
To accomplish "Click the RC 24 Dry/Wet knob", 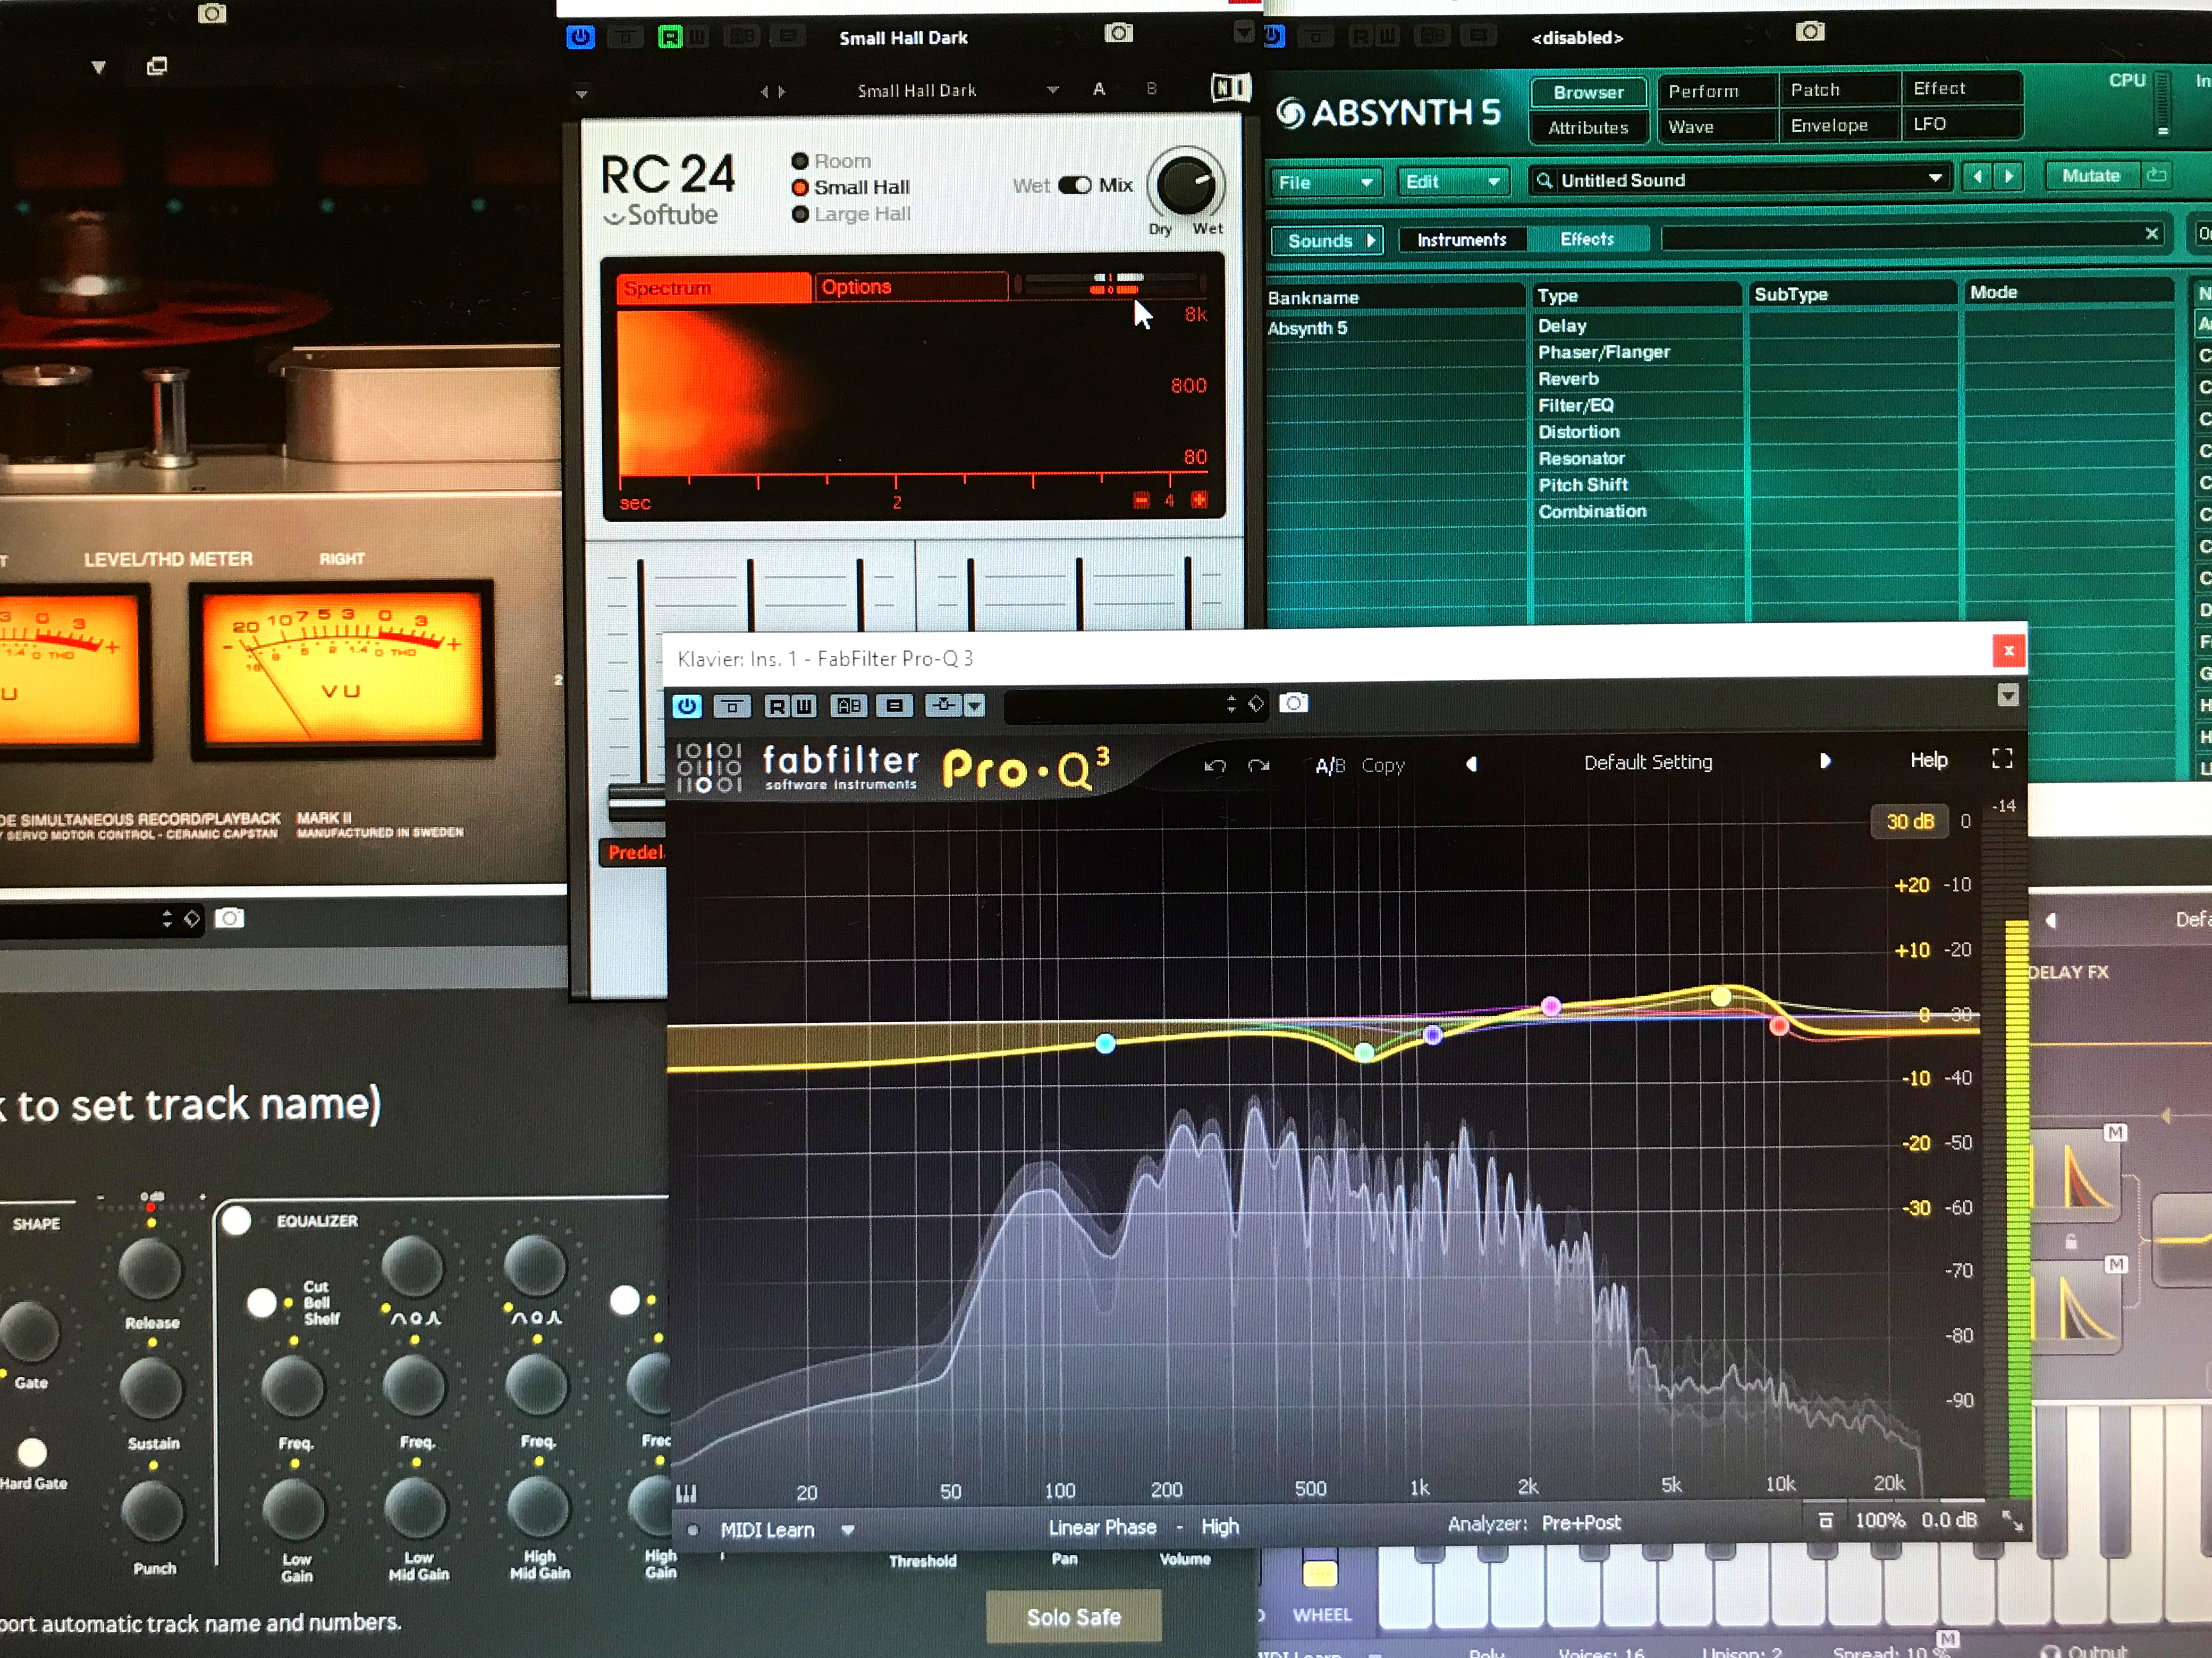I will point(1186,184).
